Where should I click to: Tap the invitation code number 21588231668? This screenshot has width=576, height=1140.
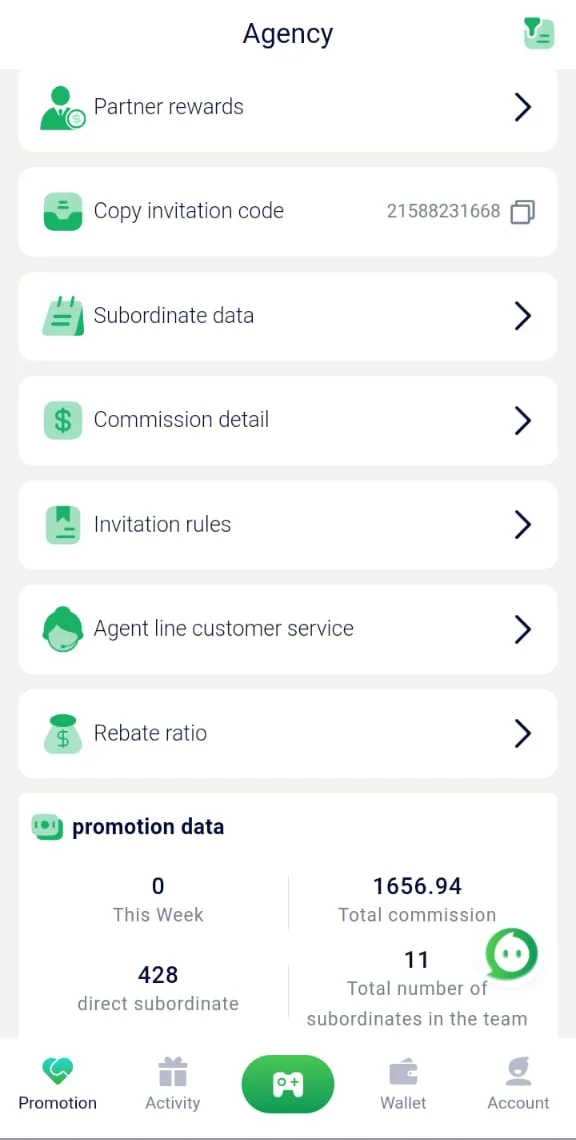click(x=444, y=212)
